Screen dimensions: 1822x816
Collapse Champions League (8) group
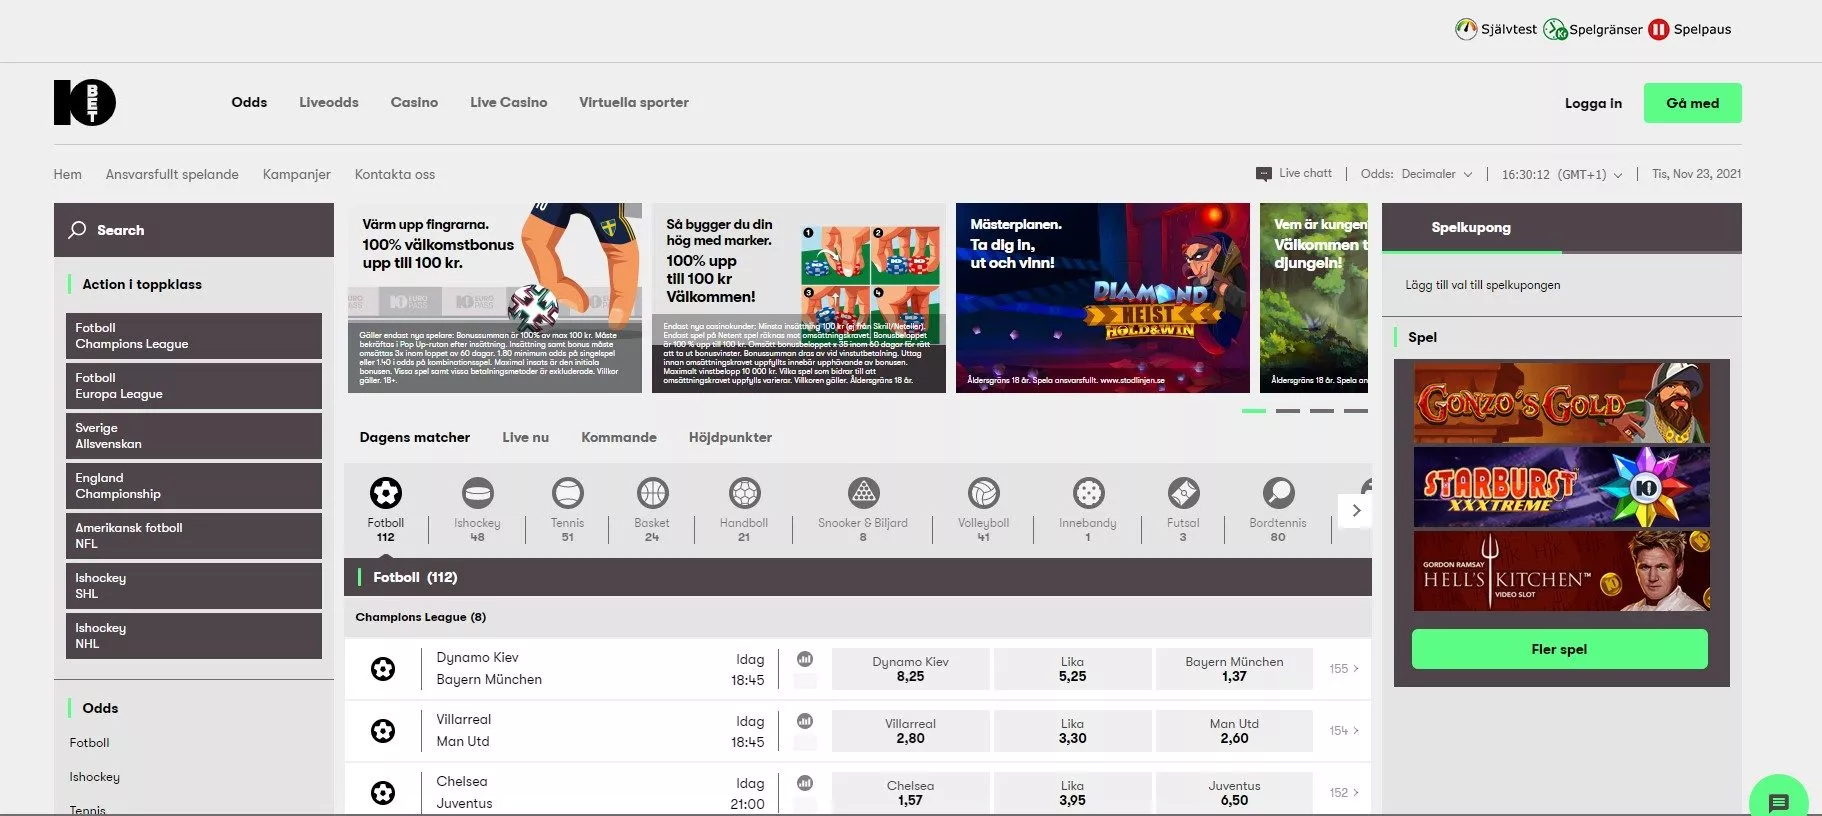coord(858,617)
